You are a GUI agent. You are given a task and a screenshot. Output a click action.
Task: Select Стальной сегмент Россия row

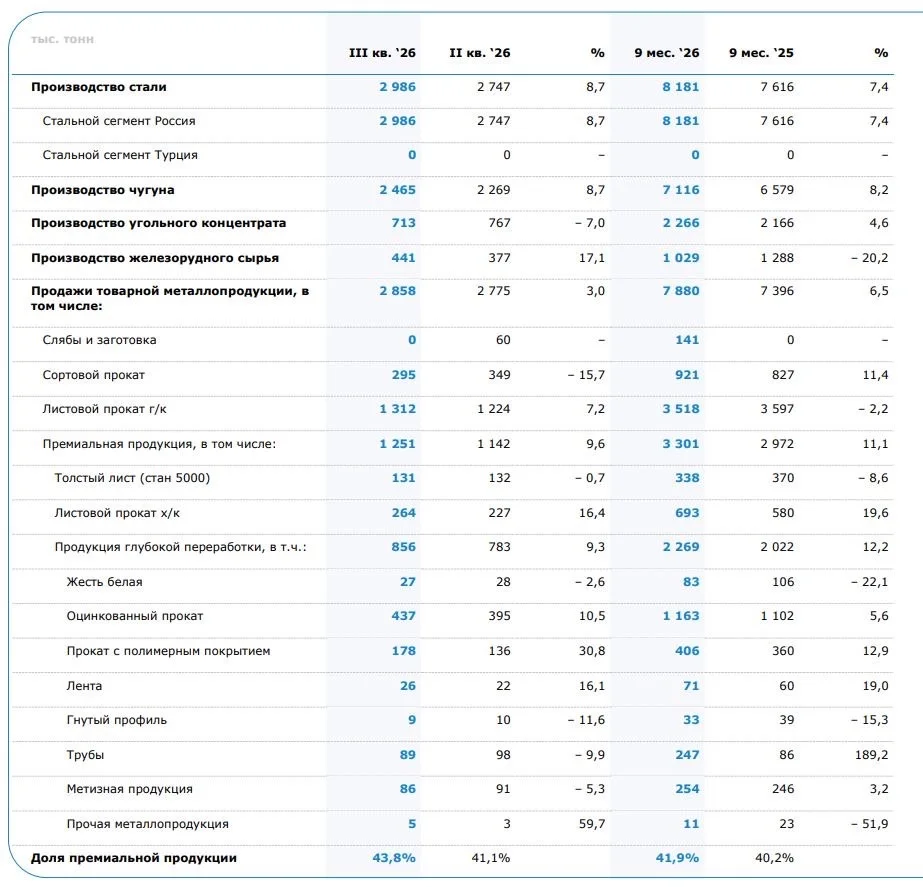(453, 121)
